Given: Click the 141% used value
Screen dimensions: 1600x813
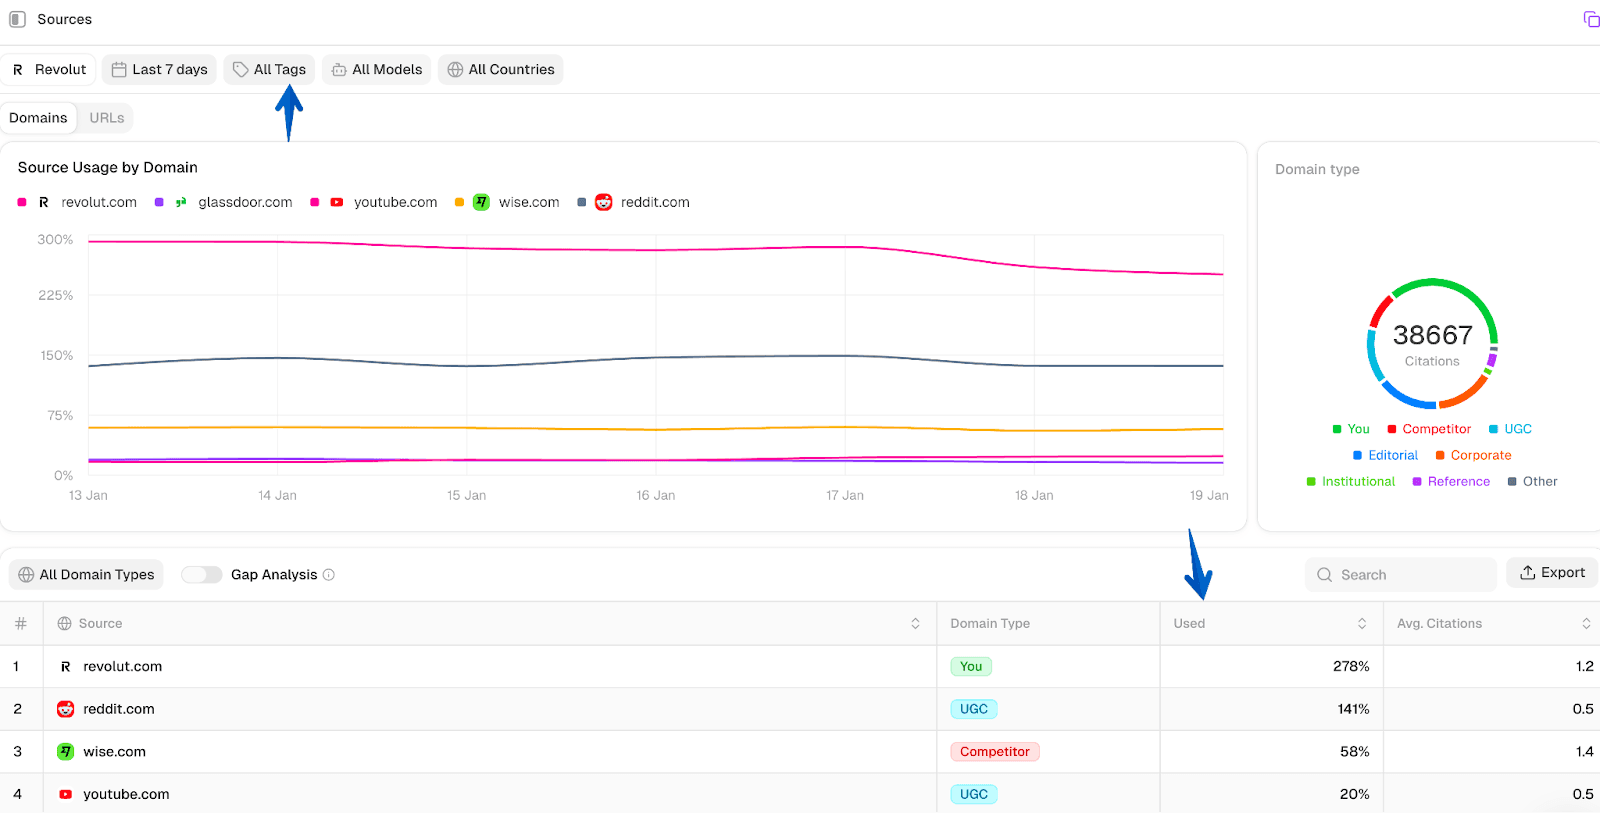Looking at the screenshot, I should pyautogui.click(x=1353, y=709).
